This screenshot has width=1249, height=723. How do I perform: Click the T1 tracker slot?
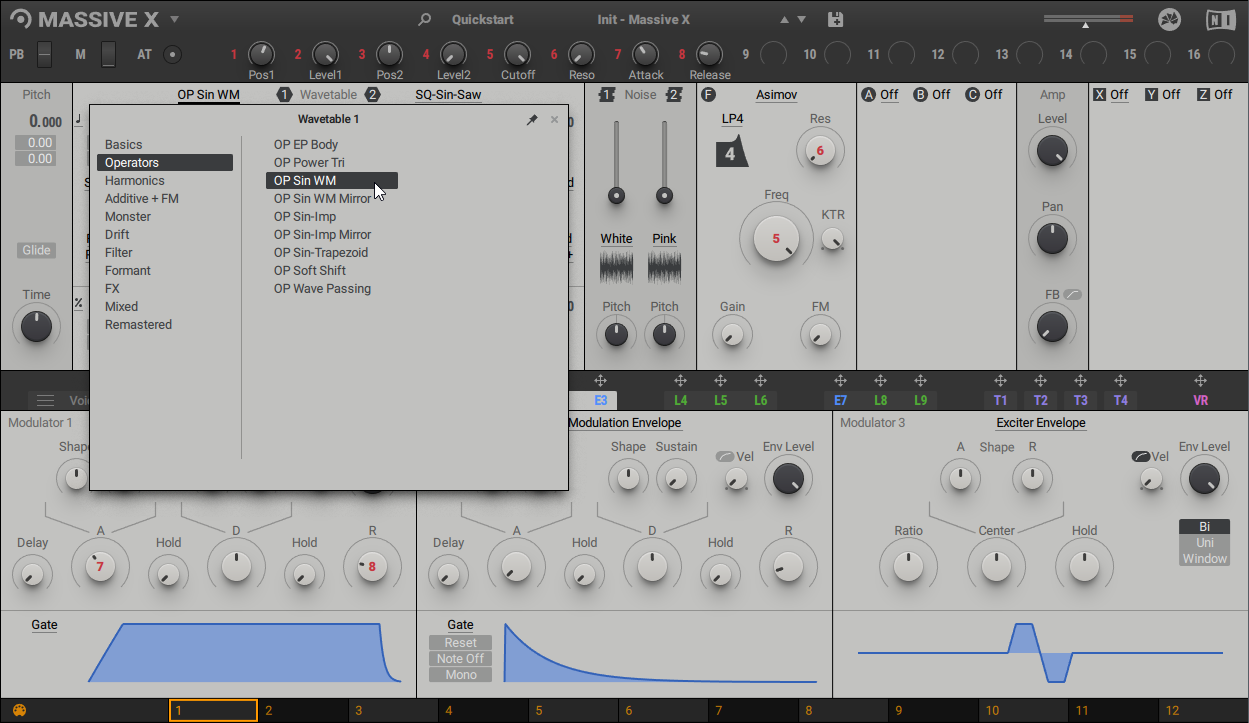pyautogui.click(x=1000, y=400)
